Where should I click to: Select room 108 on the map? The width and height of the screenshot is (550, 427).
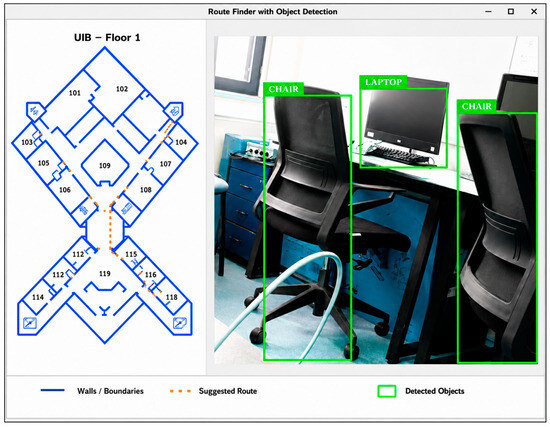[146, 190]
